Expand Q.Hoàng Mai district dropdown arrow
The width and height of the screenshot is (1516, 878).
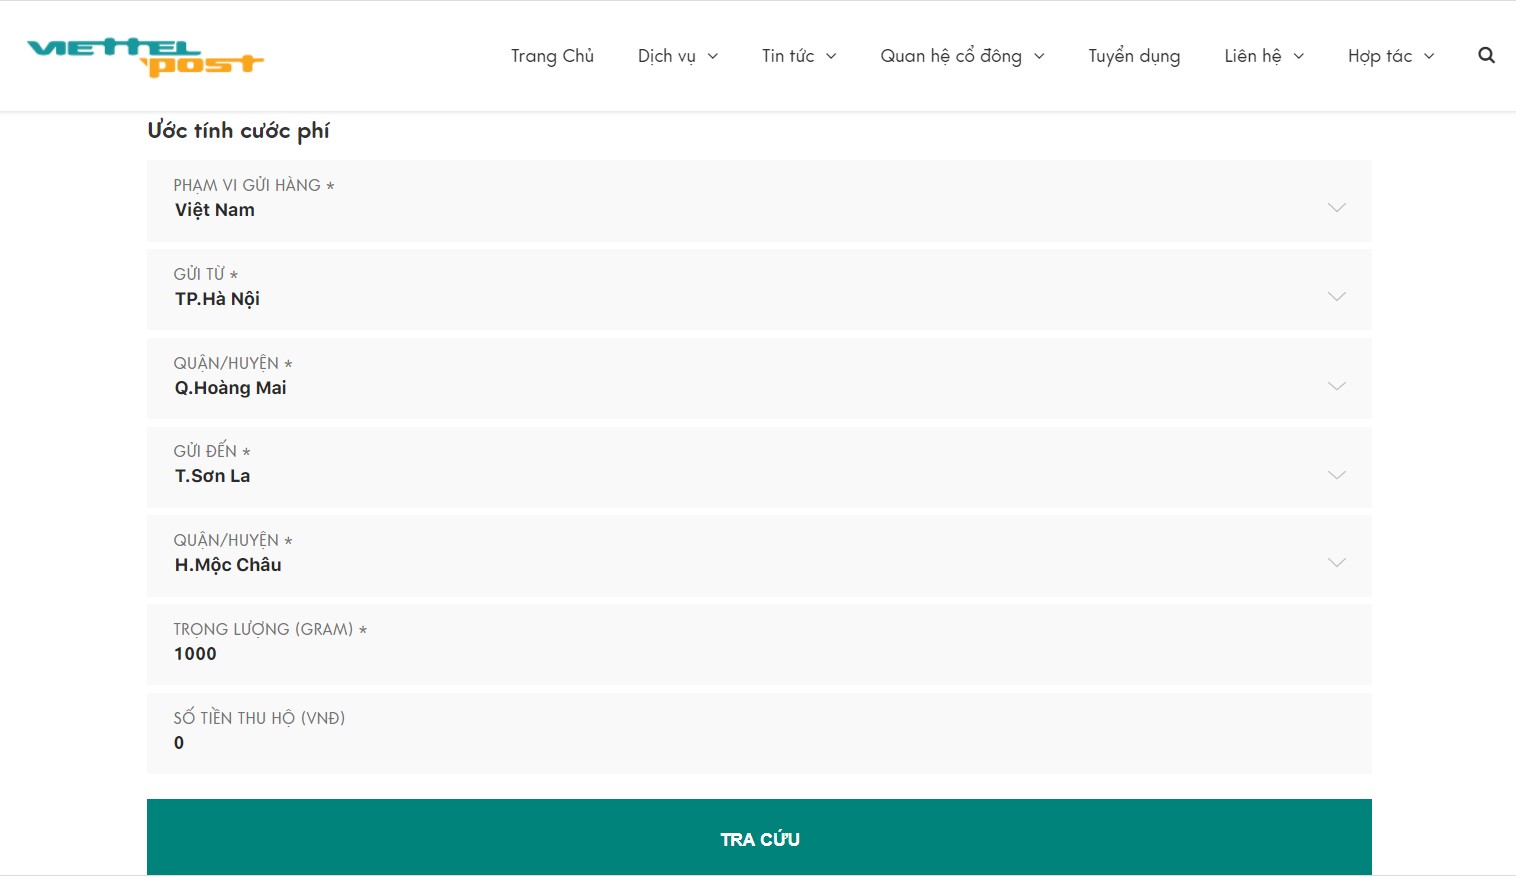[x=1336, y=385]
